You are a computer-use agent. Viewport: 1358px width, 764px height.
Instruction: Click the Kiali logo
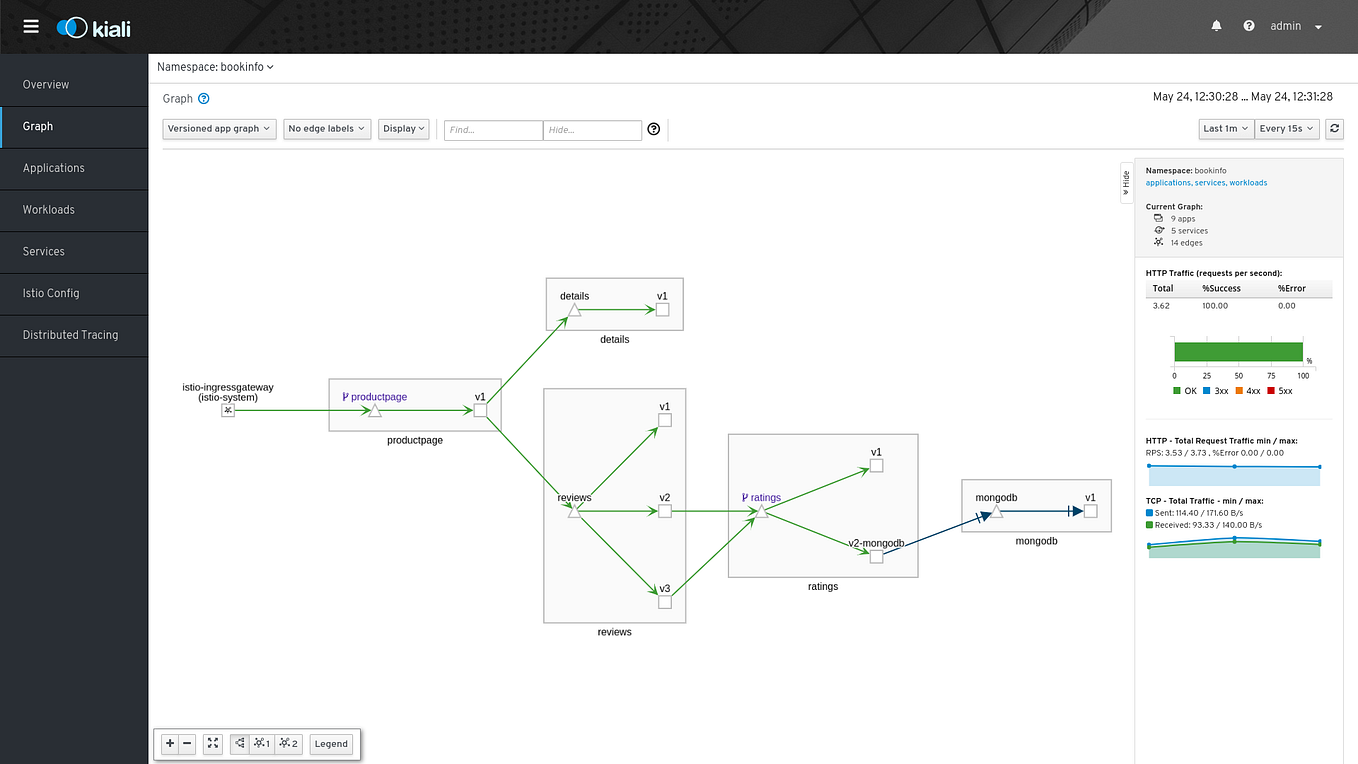click(x=93, y=27)
